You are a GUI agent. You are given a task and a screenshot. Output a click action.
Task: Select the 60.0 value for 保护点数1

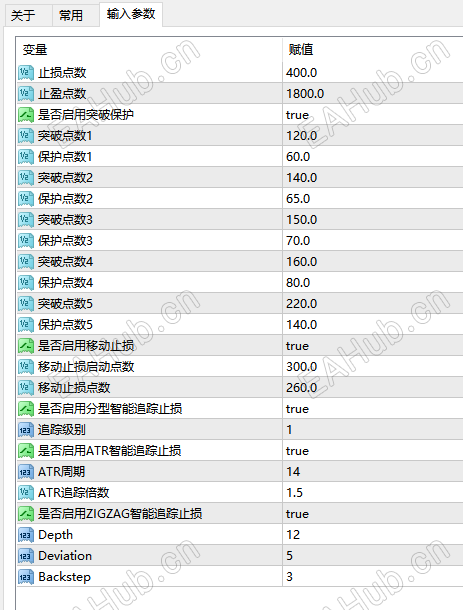298,157
